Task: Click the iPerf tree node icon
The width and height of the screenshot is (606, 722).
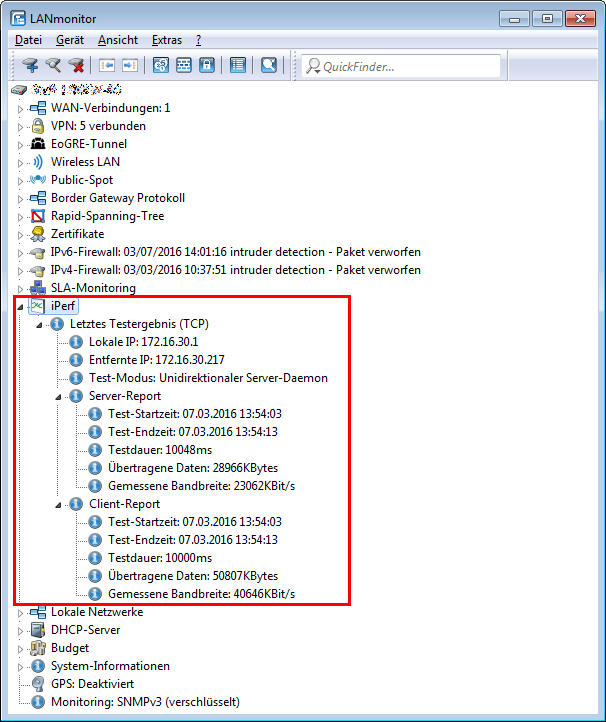Action: point(37,306)
